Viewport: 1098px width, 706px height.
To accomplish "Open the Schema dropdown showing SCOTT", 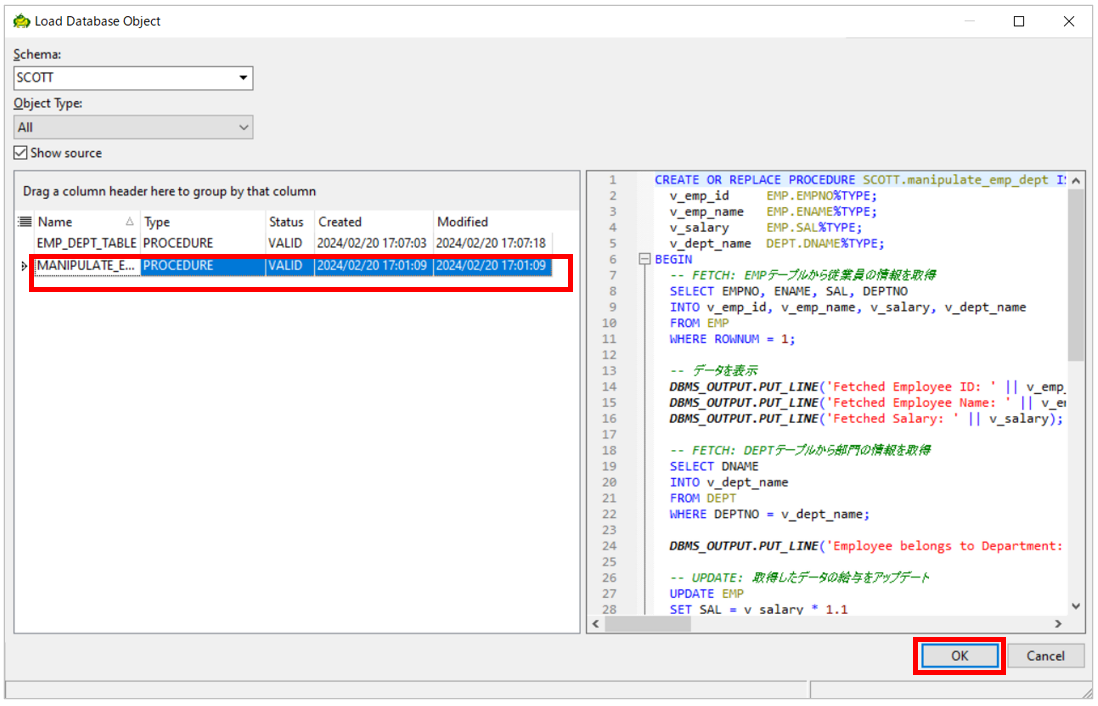I will pos(242,77).
